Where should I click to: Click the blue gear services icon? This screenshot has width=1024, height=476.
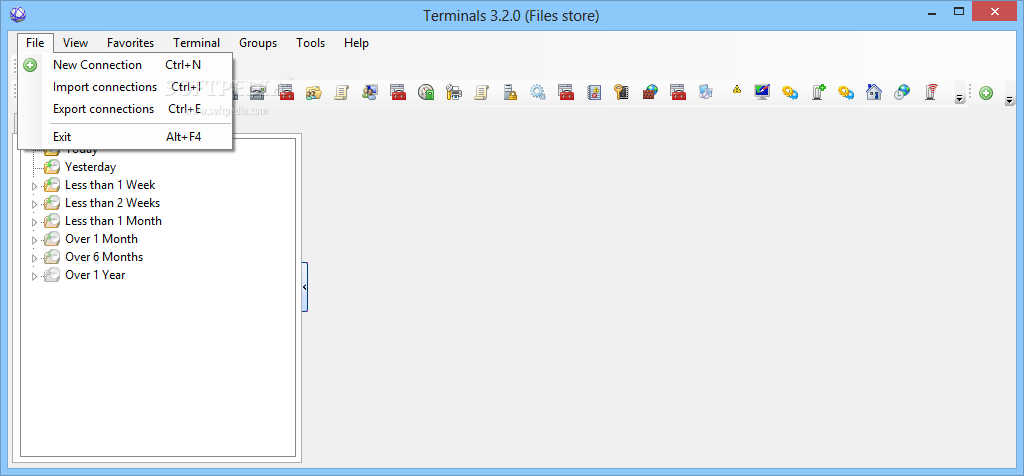[538, 92]
